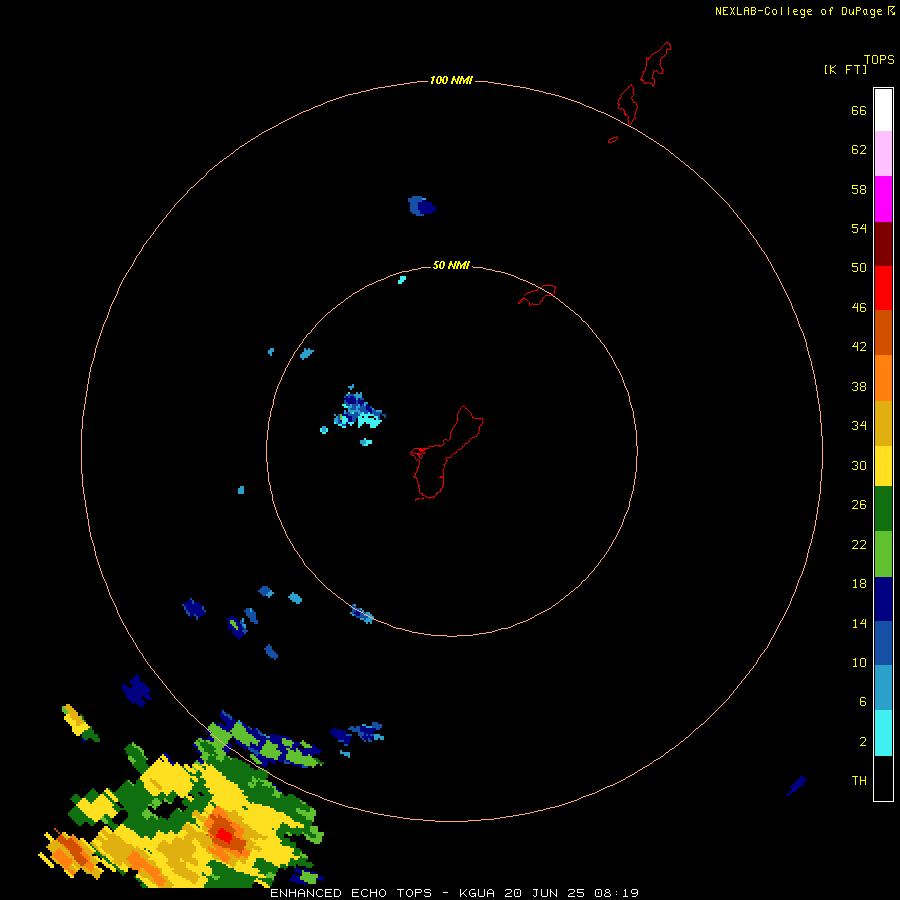Click the 54 value on the scale
The height and width of the screenshot is (900, 900).
(x=859, y=228)
